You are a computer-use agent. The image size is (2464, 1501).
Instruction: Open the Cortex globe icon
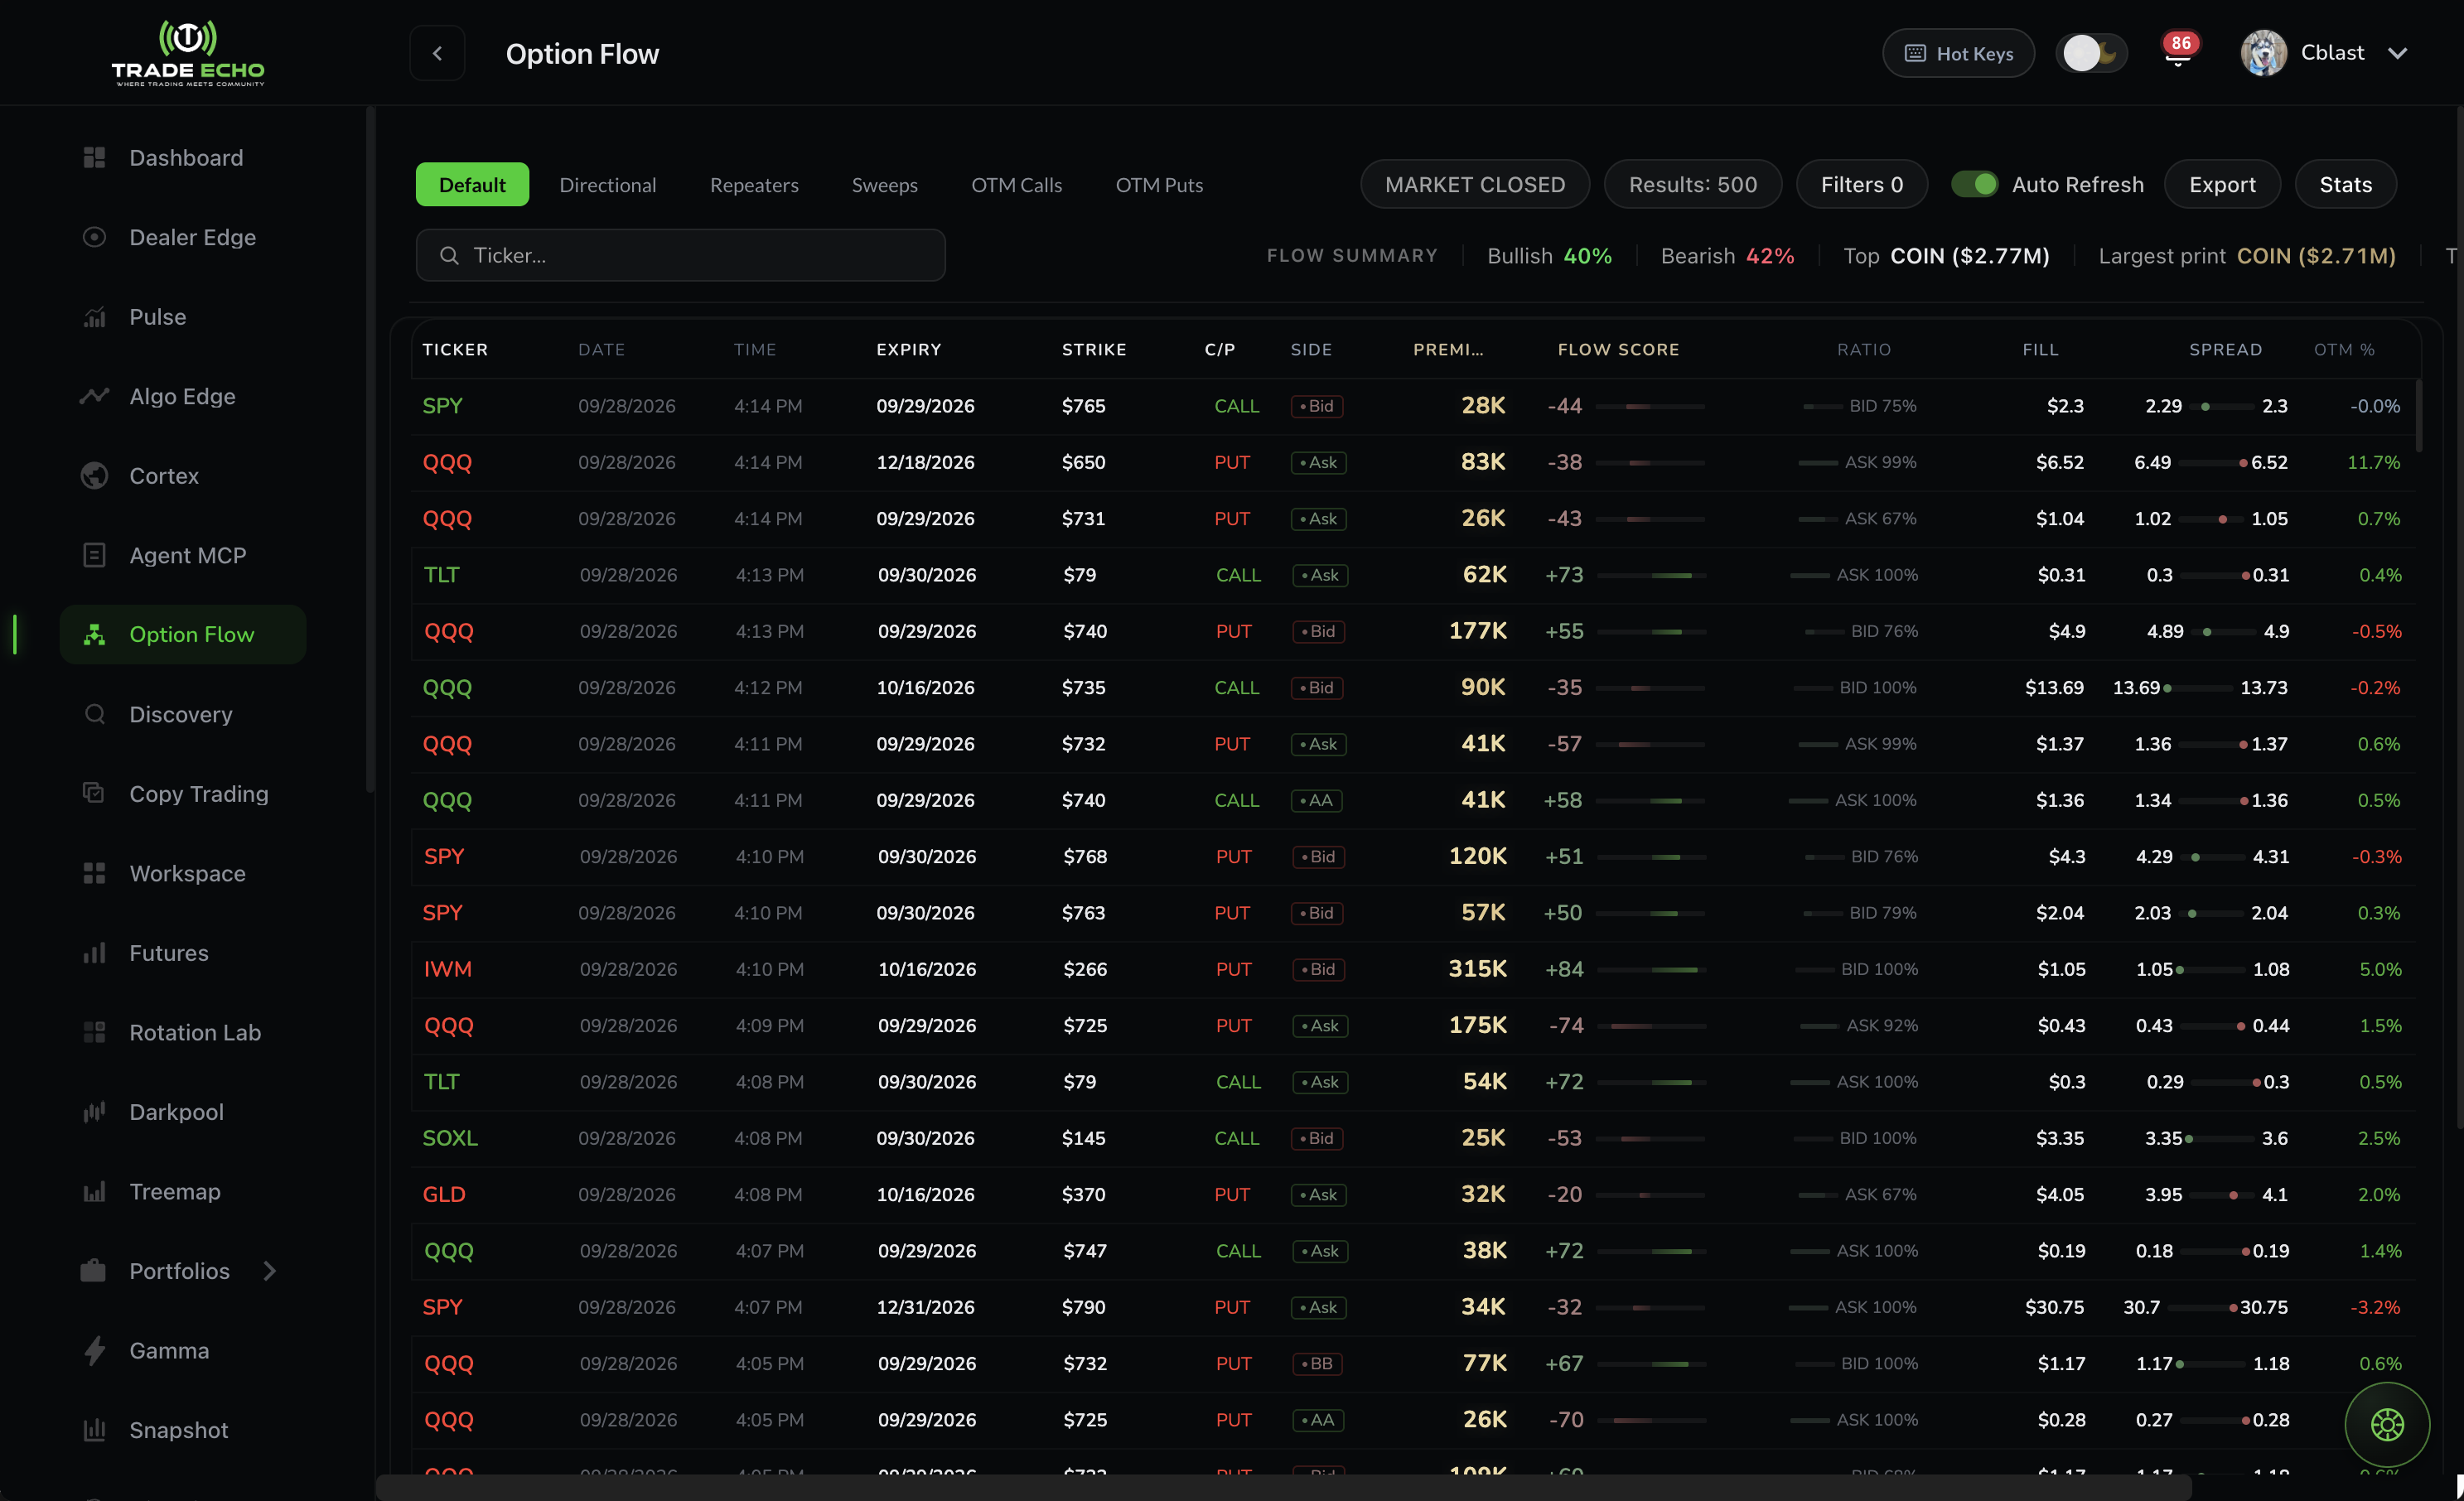tap(94, 476)
